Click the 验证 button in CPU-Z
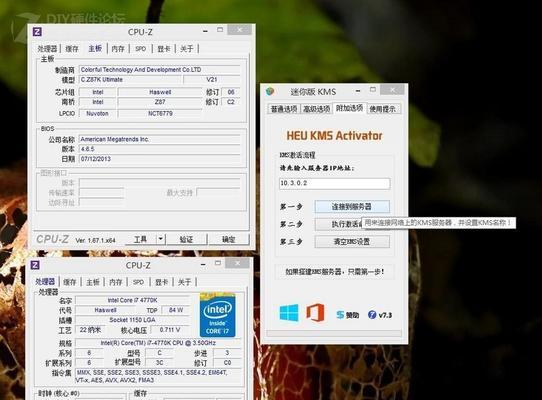Image resolution: width=542 pixels, height=400 pixels. [186, 239]
